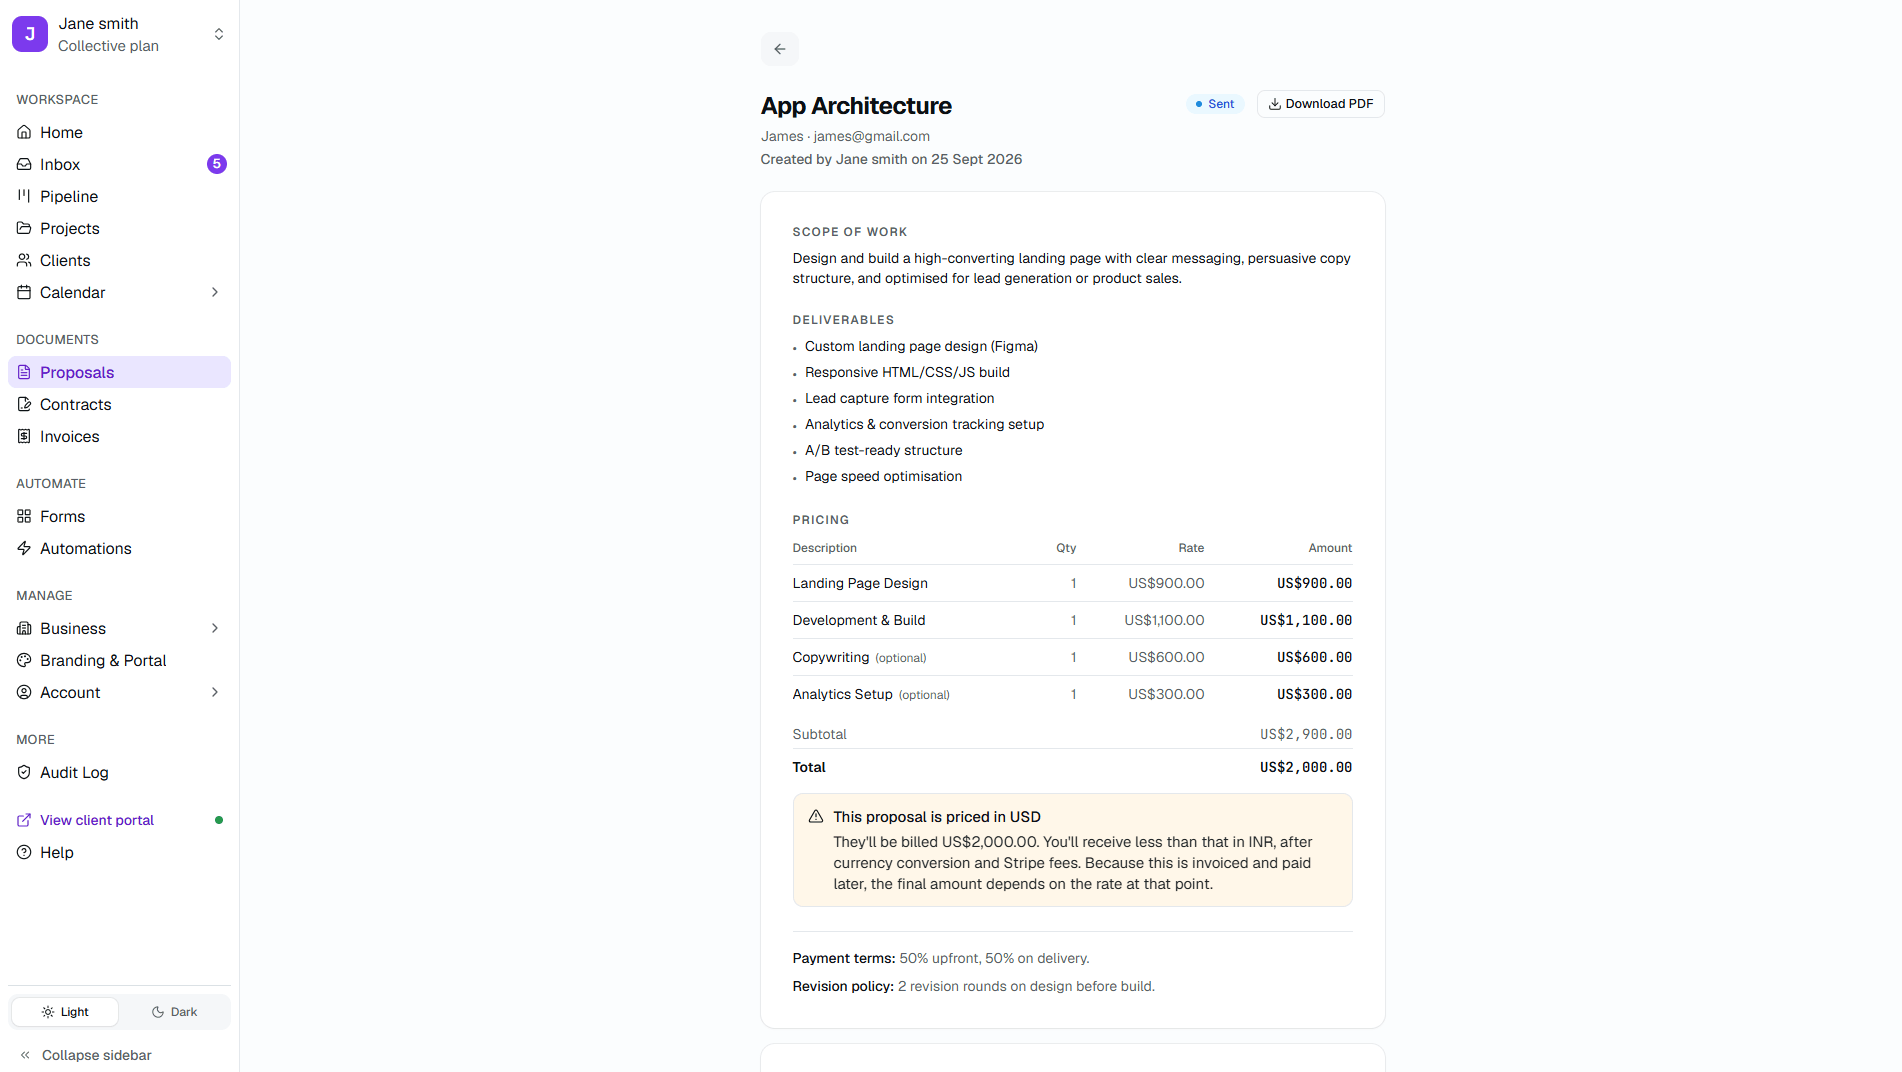The width and height of the screenshot is (1902, 1072).
Task: Click the Invoices icon in the sidebar
Action: 24,436
